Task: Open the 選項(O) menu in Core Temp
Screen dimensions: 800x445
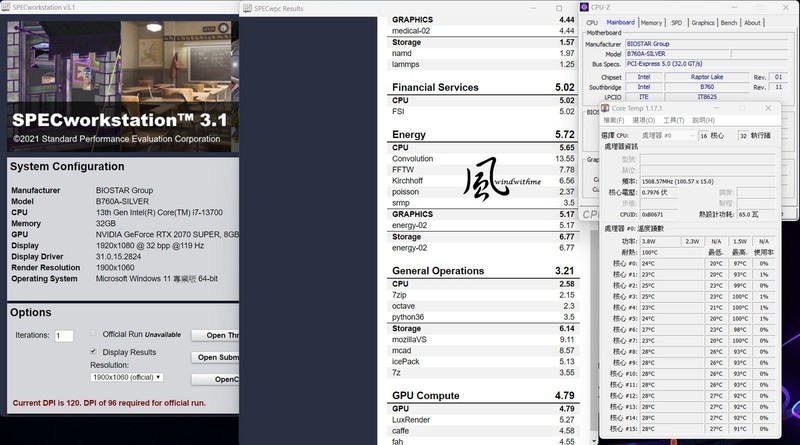Action: (643, 120)
